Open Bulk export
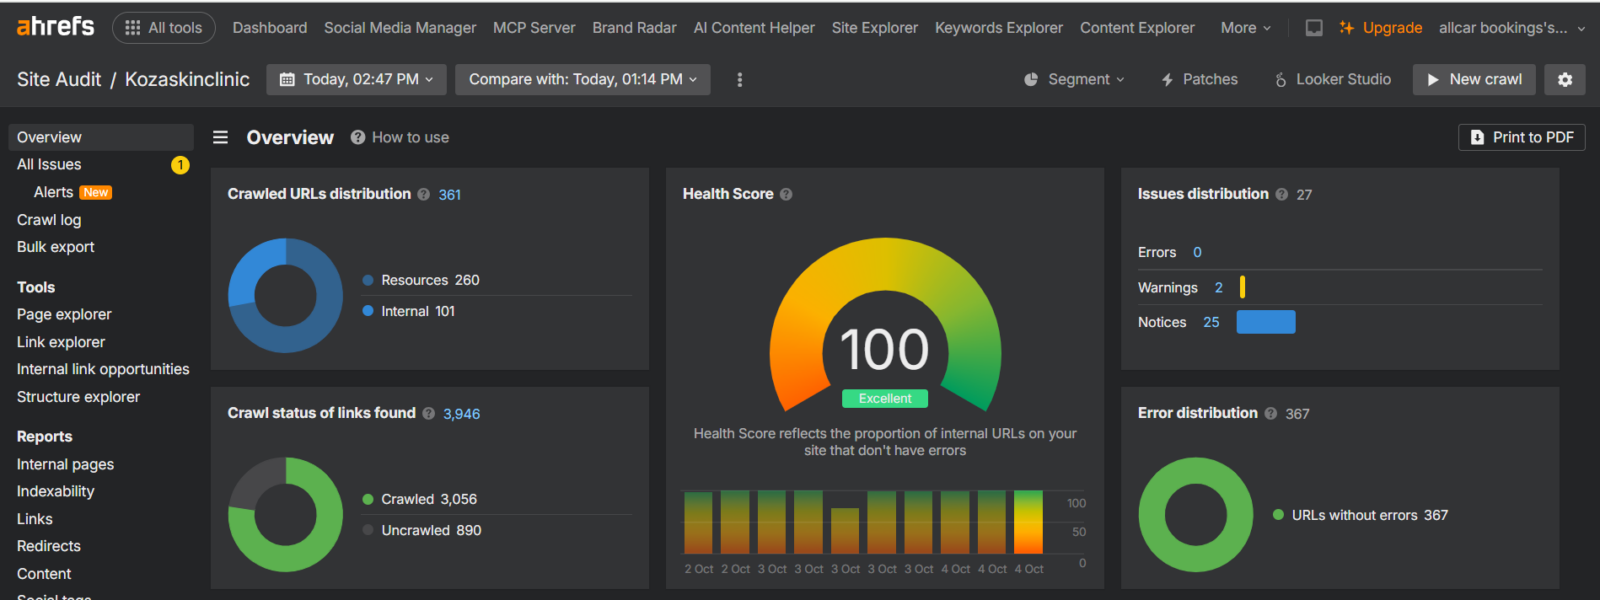The width and height of the screenshot is (1600, 600). pos(55,247)
